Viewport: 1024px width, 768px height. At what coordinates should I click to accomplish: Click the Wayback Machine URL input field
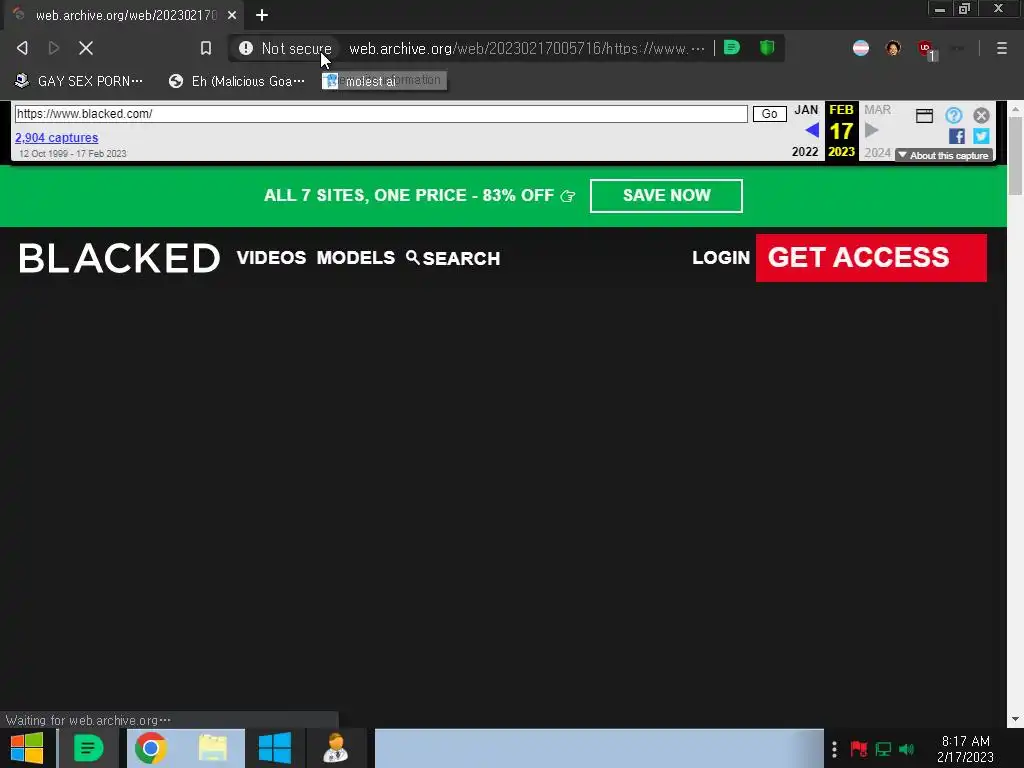381,114
